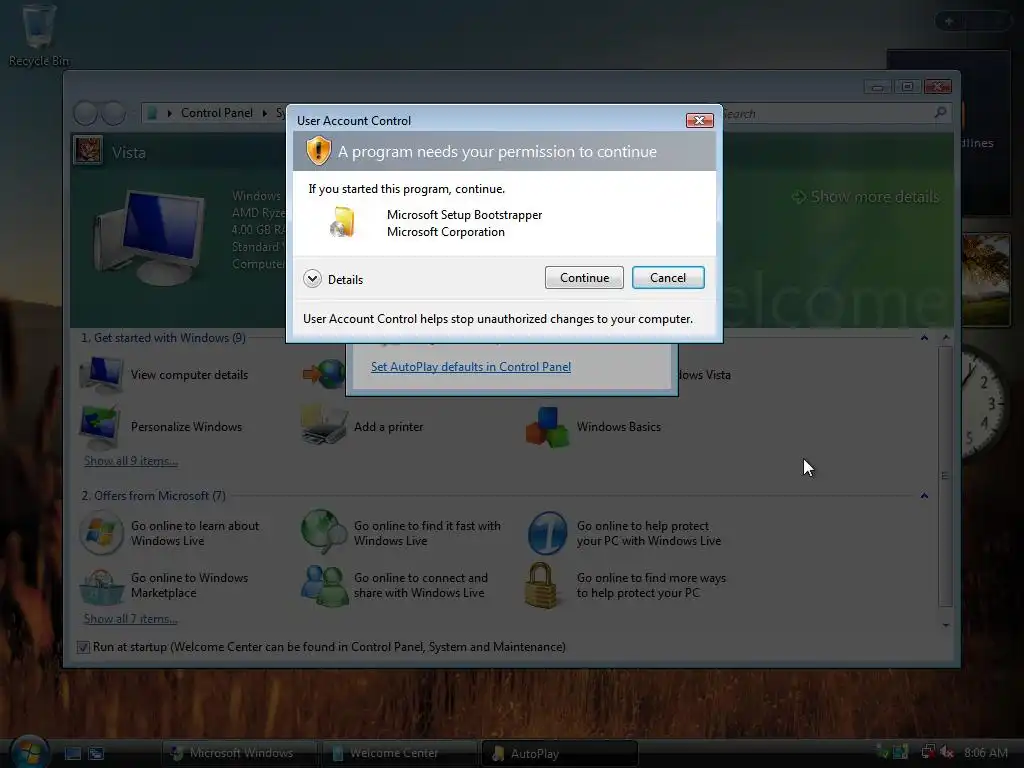Click Go online to find it fast icon
Image resolution: width=1024 pixels, height=768 pixels.
click(324, 533)
